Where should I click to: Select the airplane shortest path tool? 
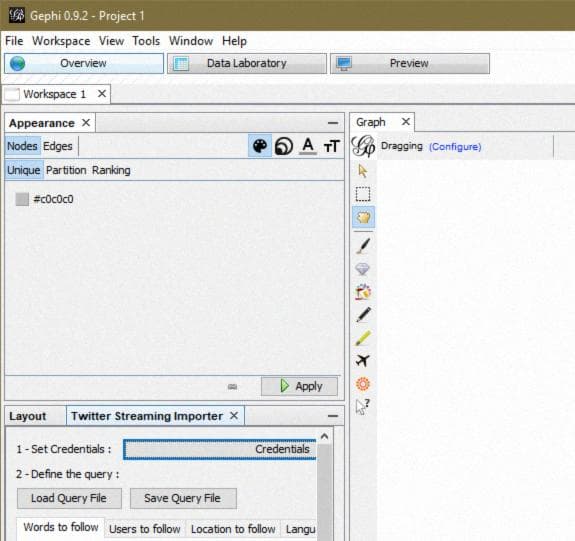(363, 361)
